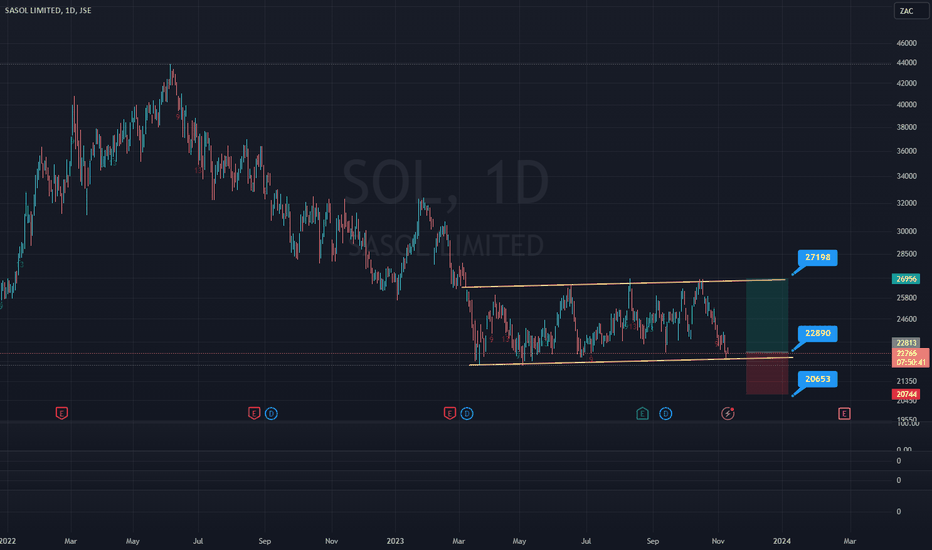This screenshot has height=550, width=932.
Task: Select the green profit zone of long position
Action: (x=767, y=316)
